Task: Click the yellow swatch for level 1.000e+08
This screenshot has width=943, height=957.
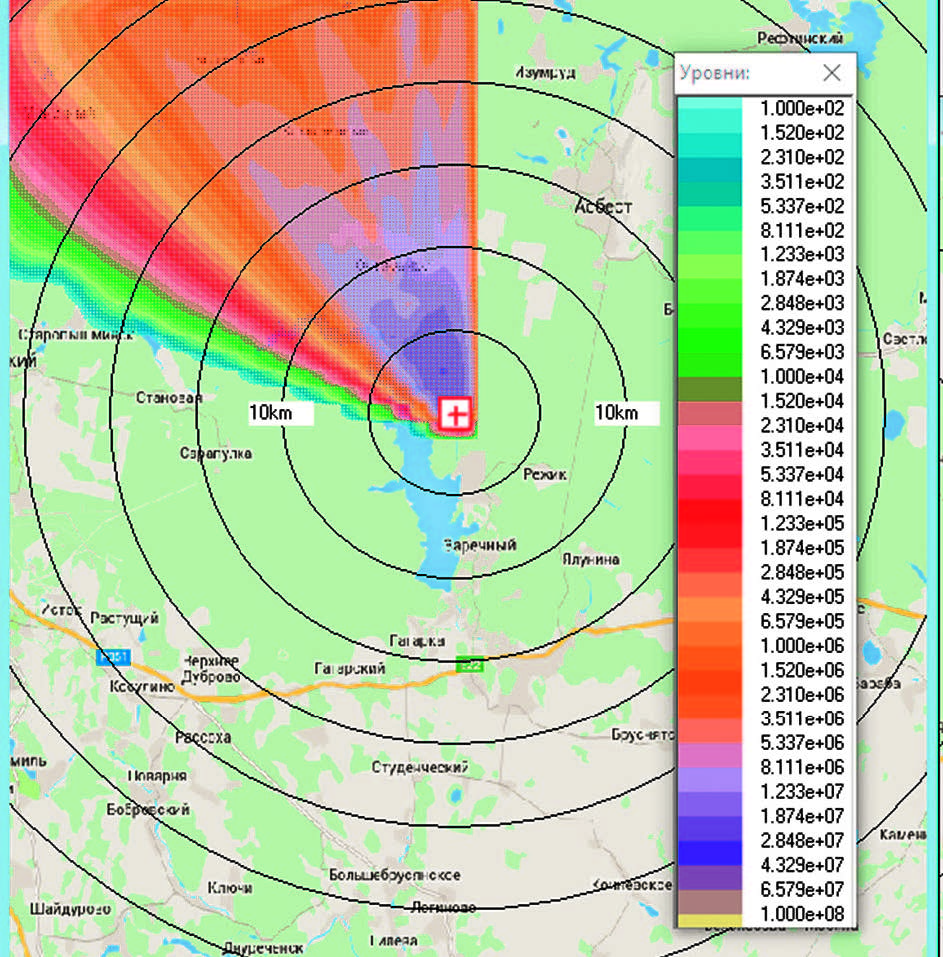Action: pos(709,920)
